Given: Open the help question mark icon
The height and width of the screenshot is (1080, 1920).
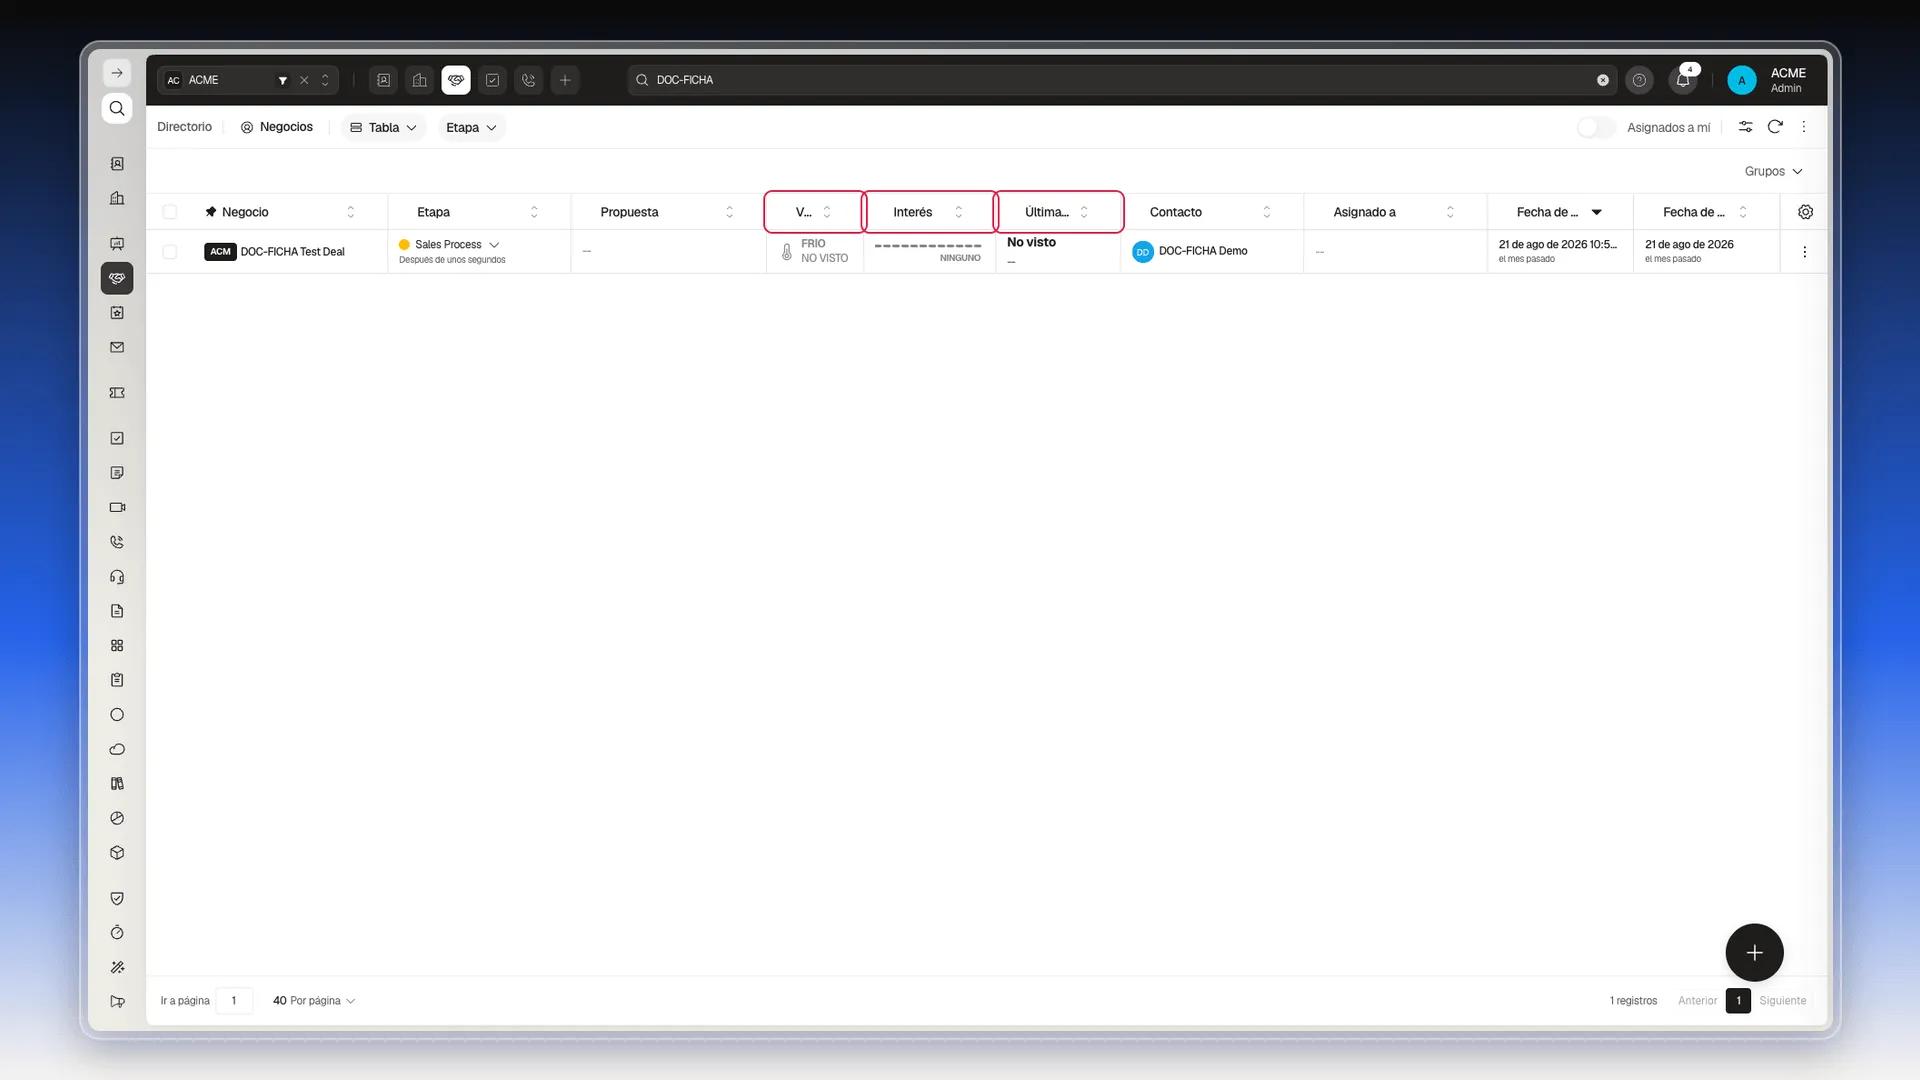Looking at the screenshot, I should pyautogui.click(x=1639, y=80).
